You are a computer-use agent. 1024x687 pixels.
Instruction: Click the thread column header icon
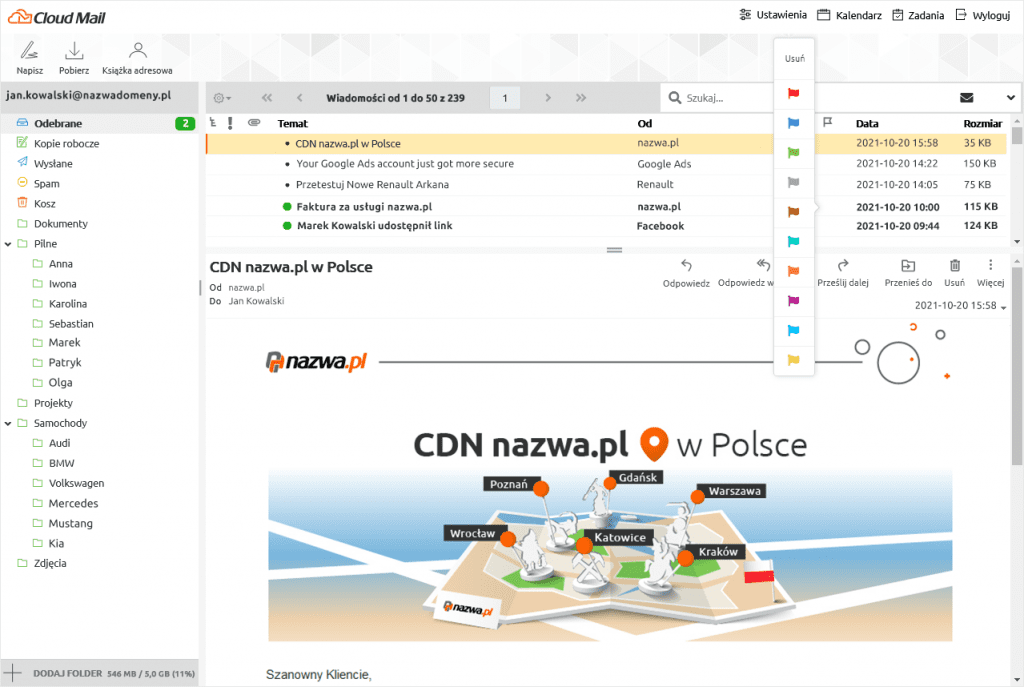213,122
